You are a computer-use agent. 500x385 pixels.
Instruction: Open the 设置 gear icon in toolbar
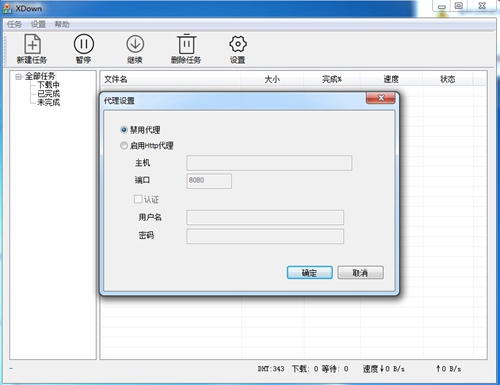click(238, 44)
